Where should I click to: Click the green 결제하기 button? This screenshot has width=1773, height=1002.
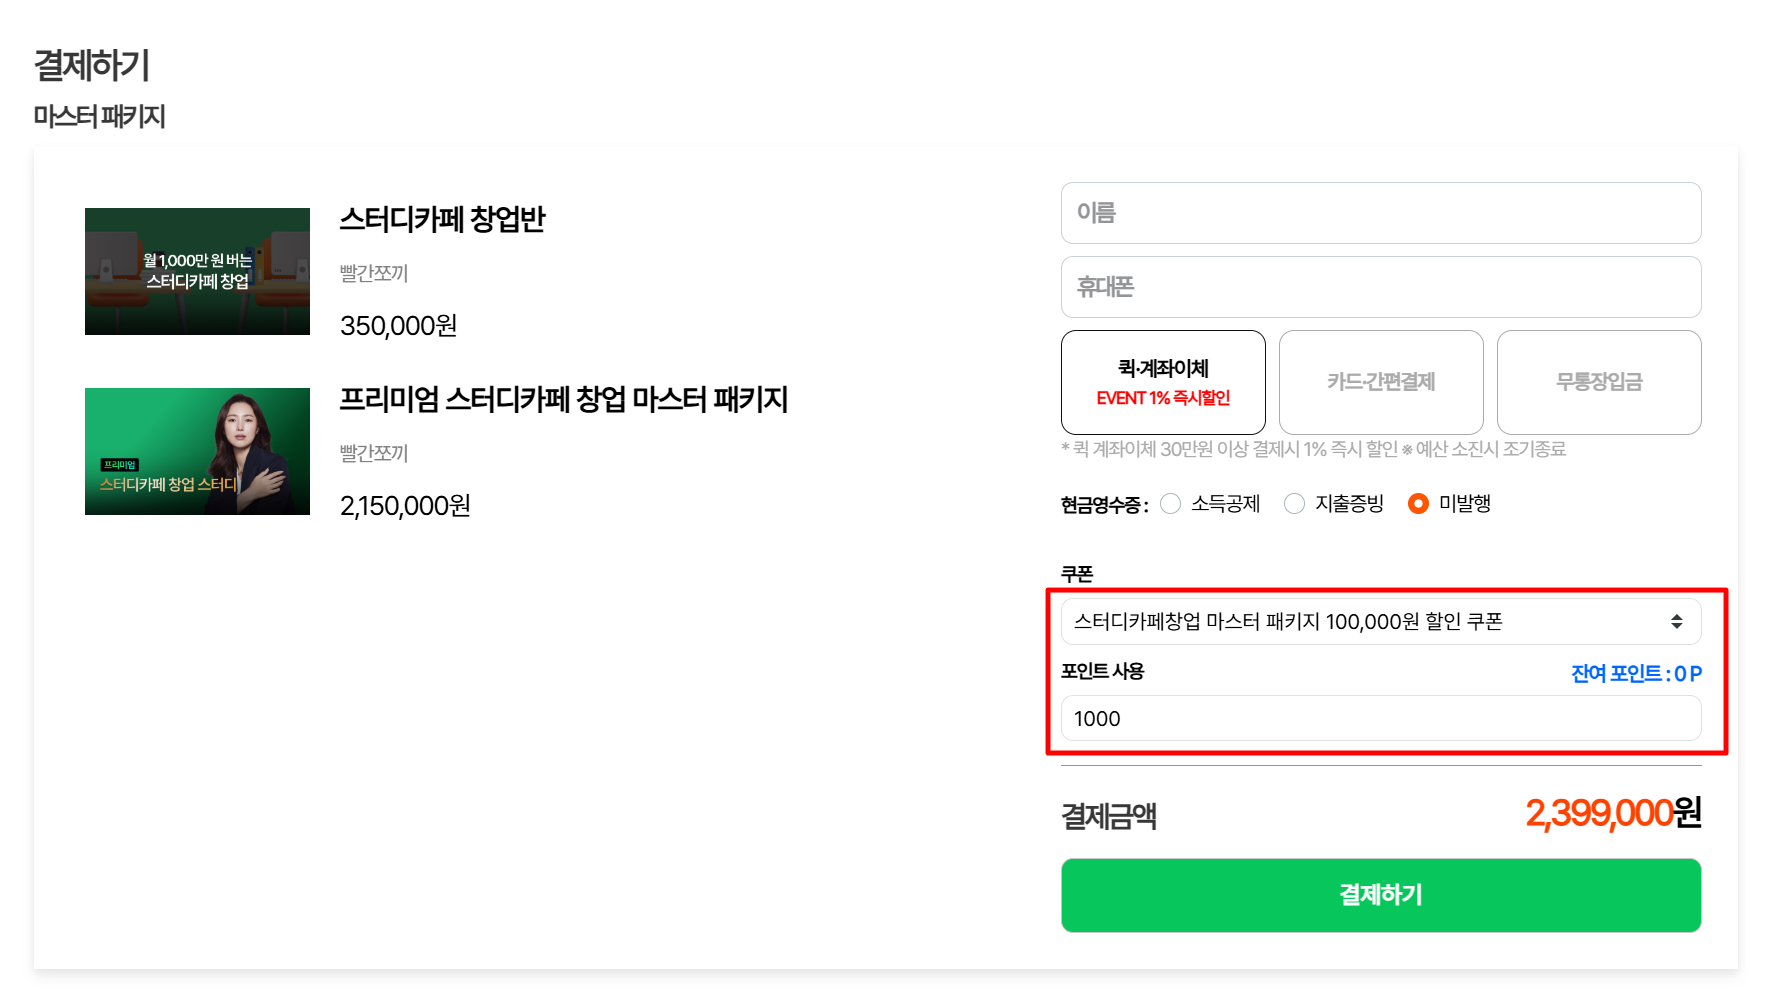pos(1381,895)
